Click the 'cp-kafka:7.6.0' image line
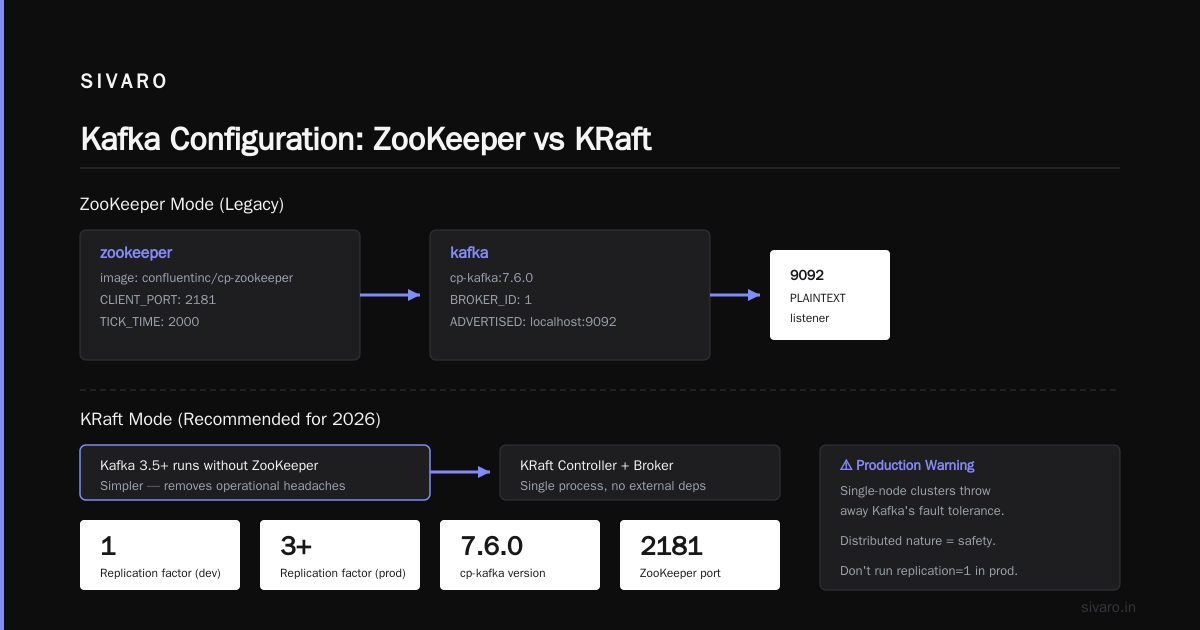Screen dimensions: 1200x630 click(x=492, y=277)
